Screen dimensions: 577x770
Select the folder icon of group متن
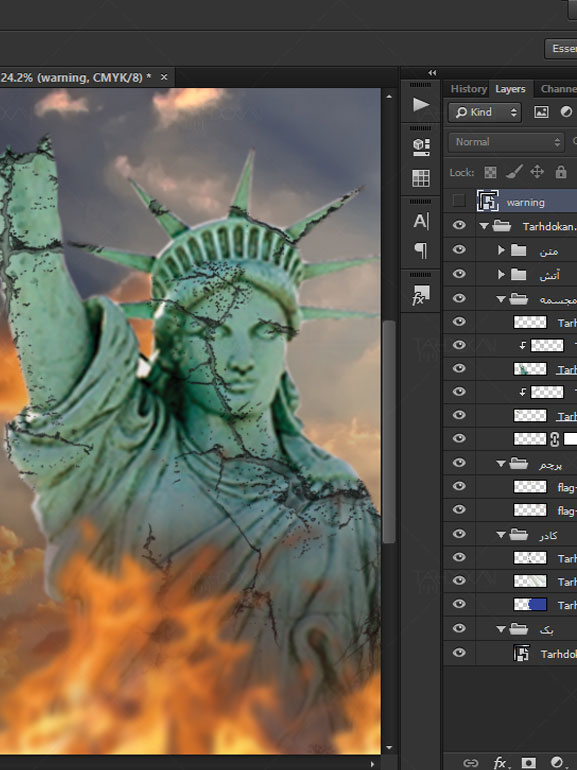[519, 250]
